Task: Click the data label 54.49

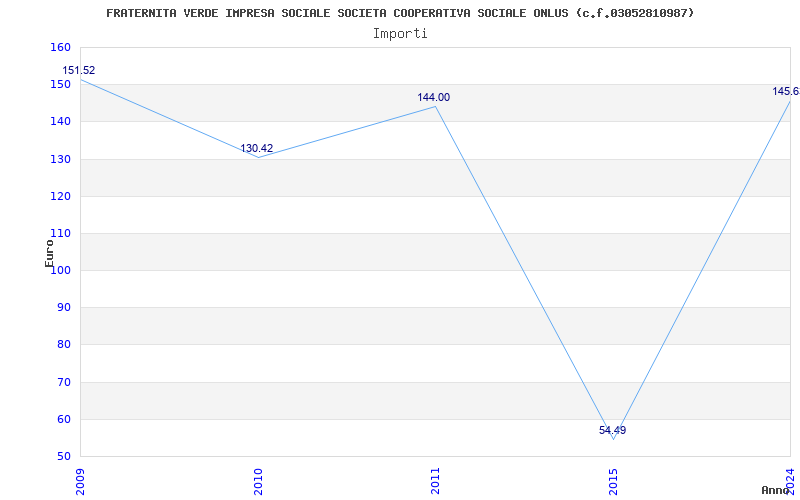Action: point(612,430)
